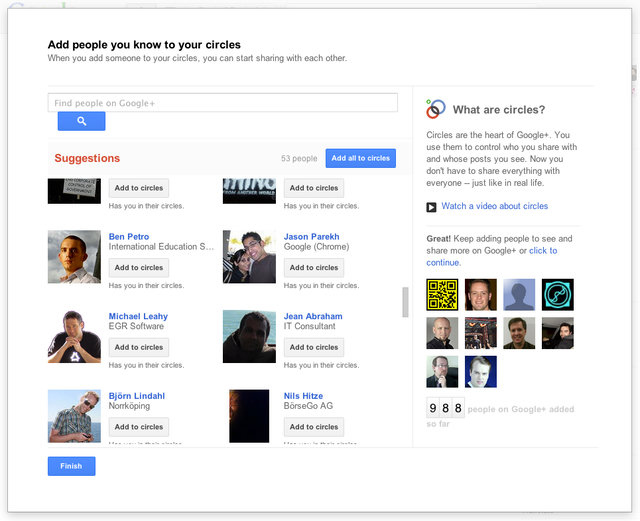Viewport: 640px width, 521px height.
Task: Focus the Find people on Google+ field
Action: click(x=222, y=102)
